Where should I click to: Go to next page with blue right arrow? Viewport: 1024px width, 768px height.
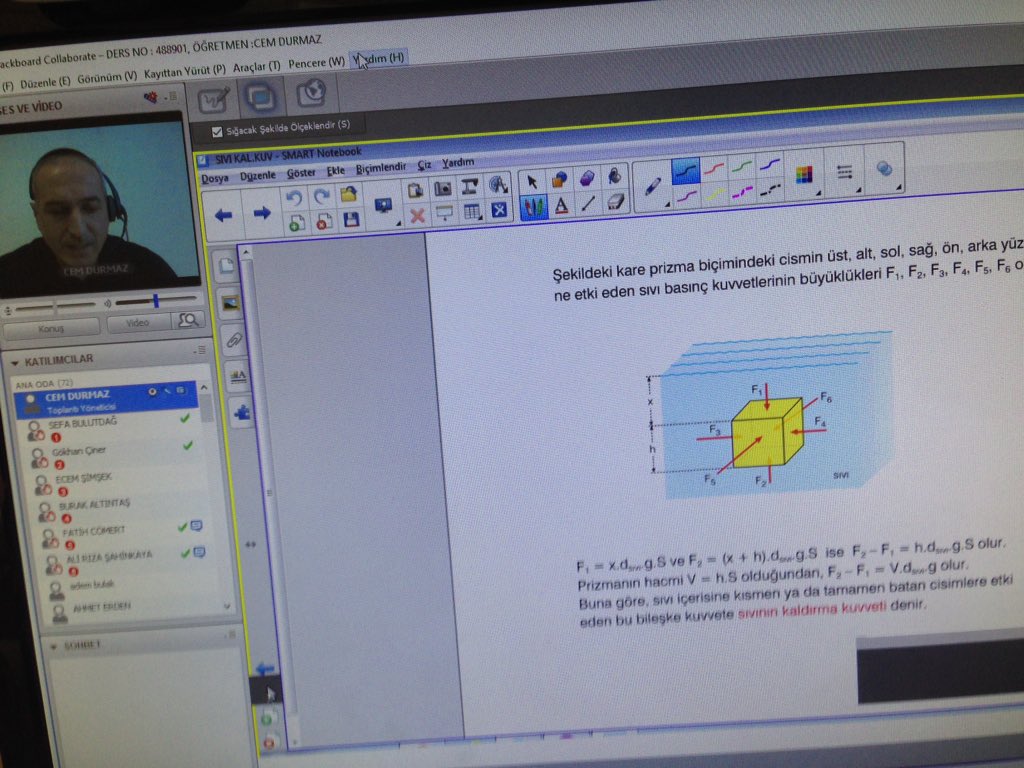[262, 213]
